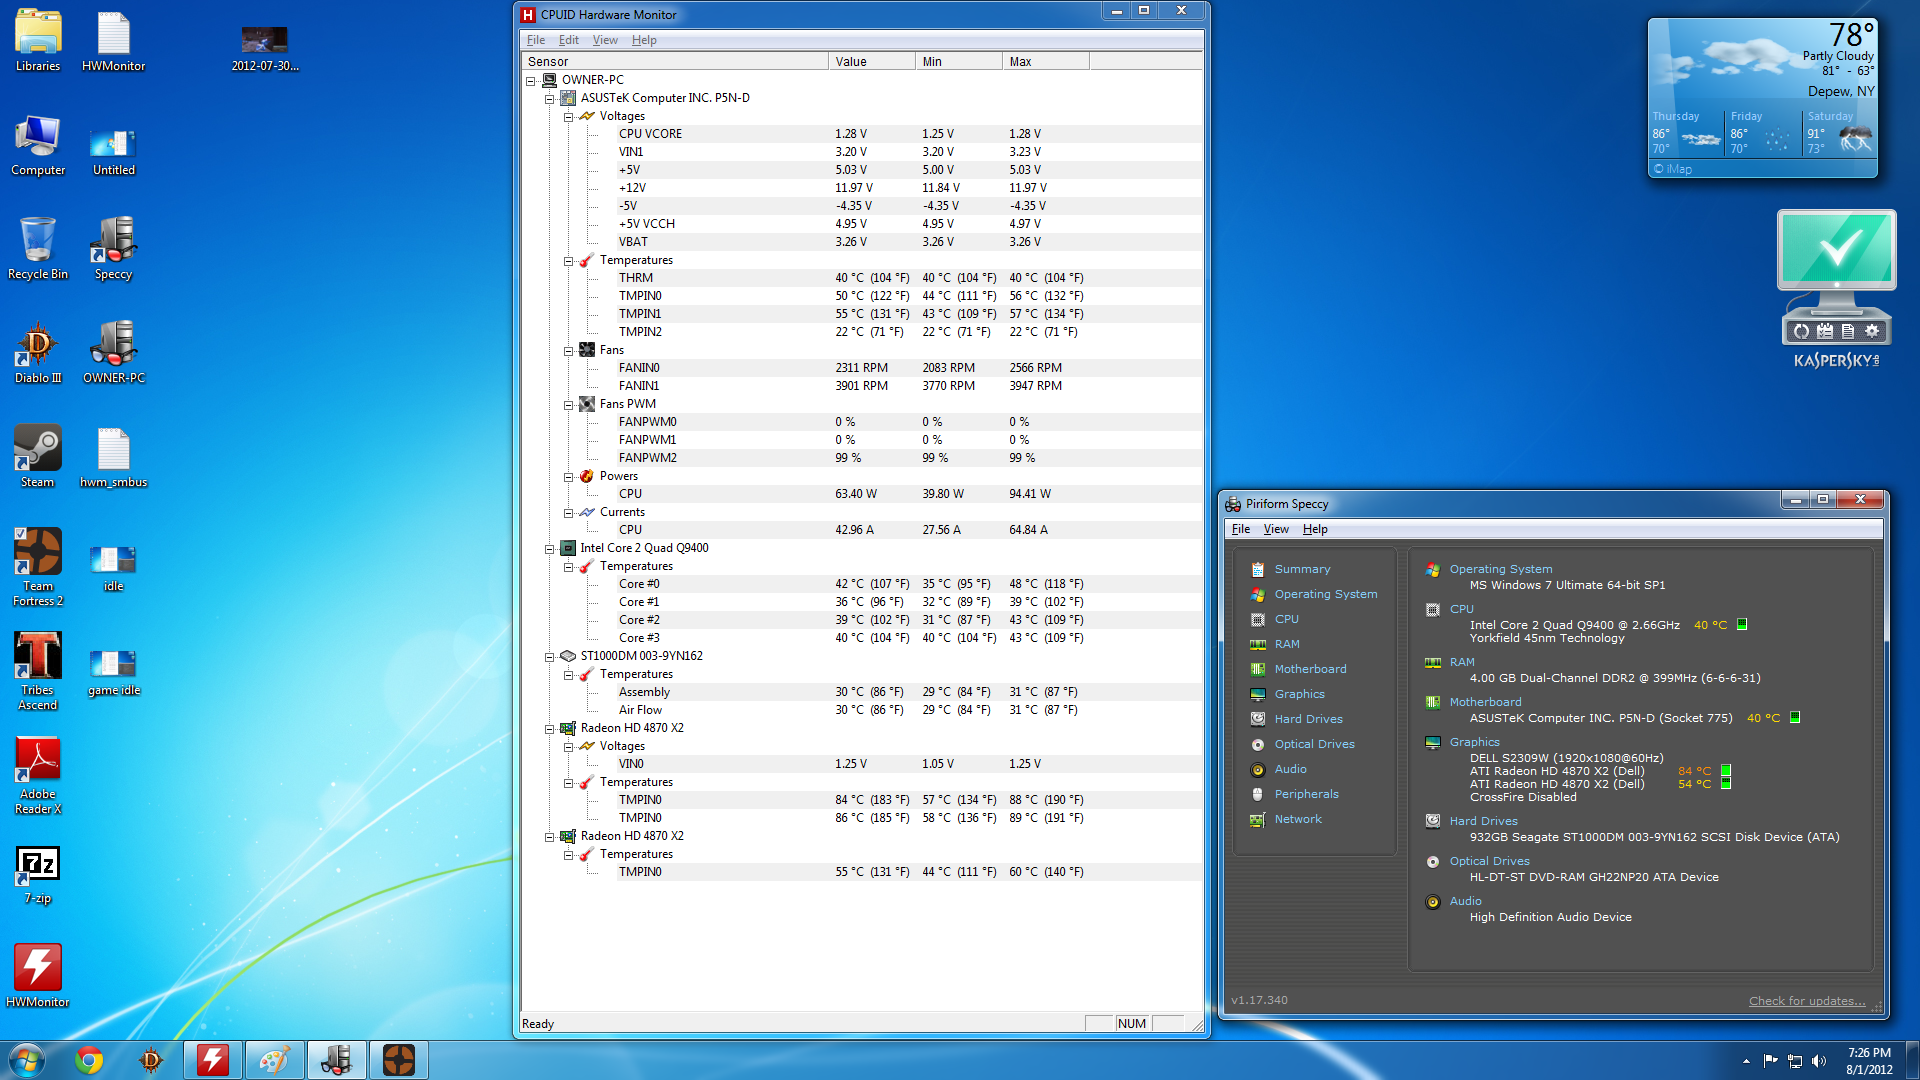The image size is (1920, 1080).
Task: Open the File menu in HWMonitor
Action: click(536, 40)
